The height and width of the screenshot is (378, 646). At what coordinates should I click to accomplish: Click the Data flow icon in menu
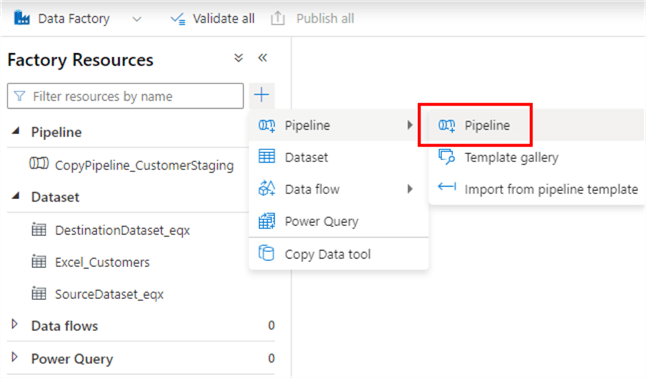267,188
